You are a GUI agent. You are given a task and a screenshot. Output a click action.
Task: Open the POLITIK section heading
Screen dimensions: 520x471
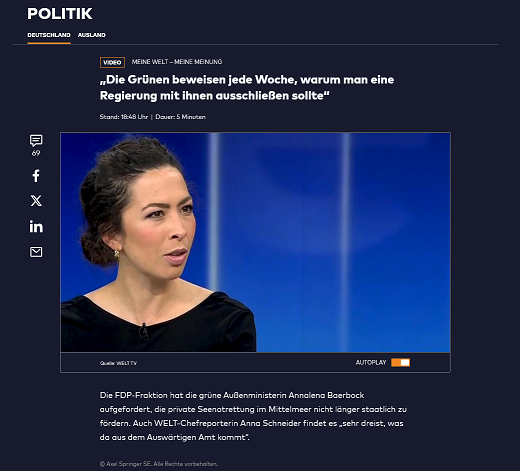click(x=60, y=14)
